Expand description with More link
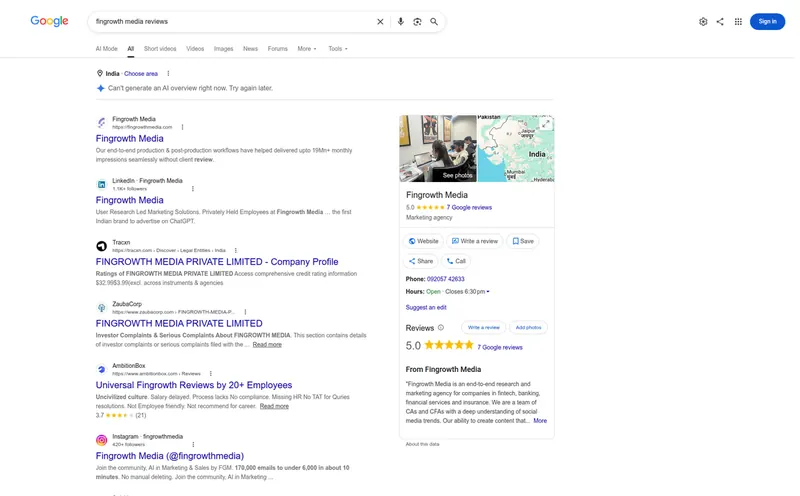The image size is (800, 496). coord(540,420)
